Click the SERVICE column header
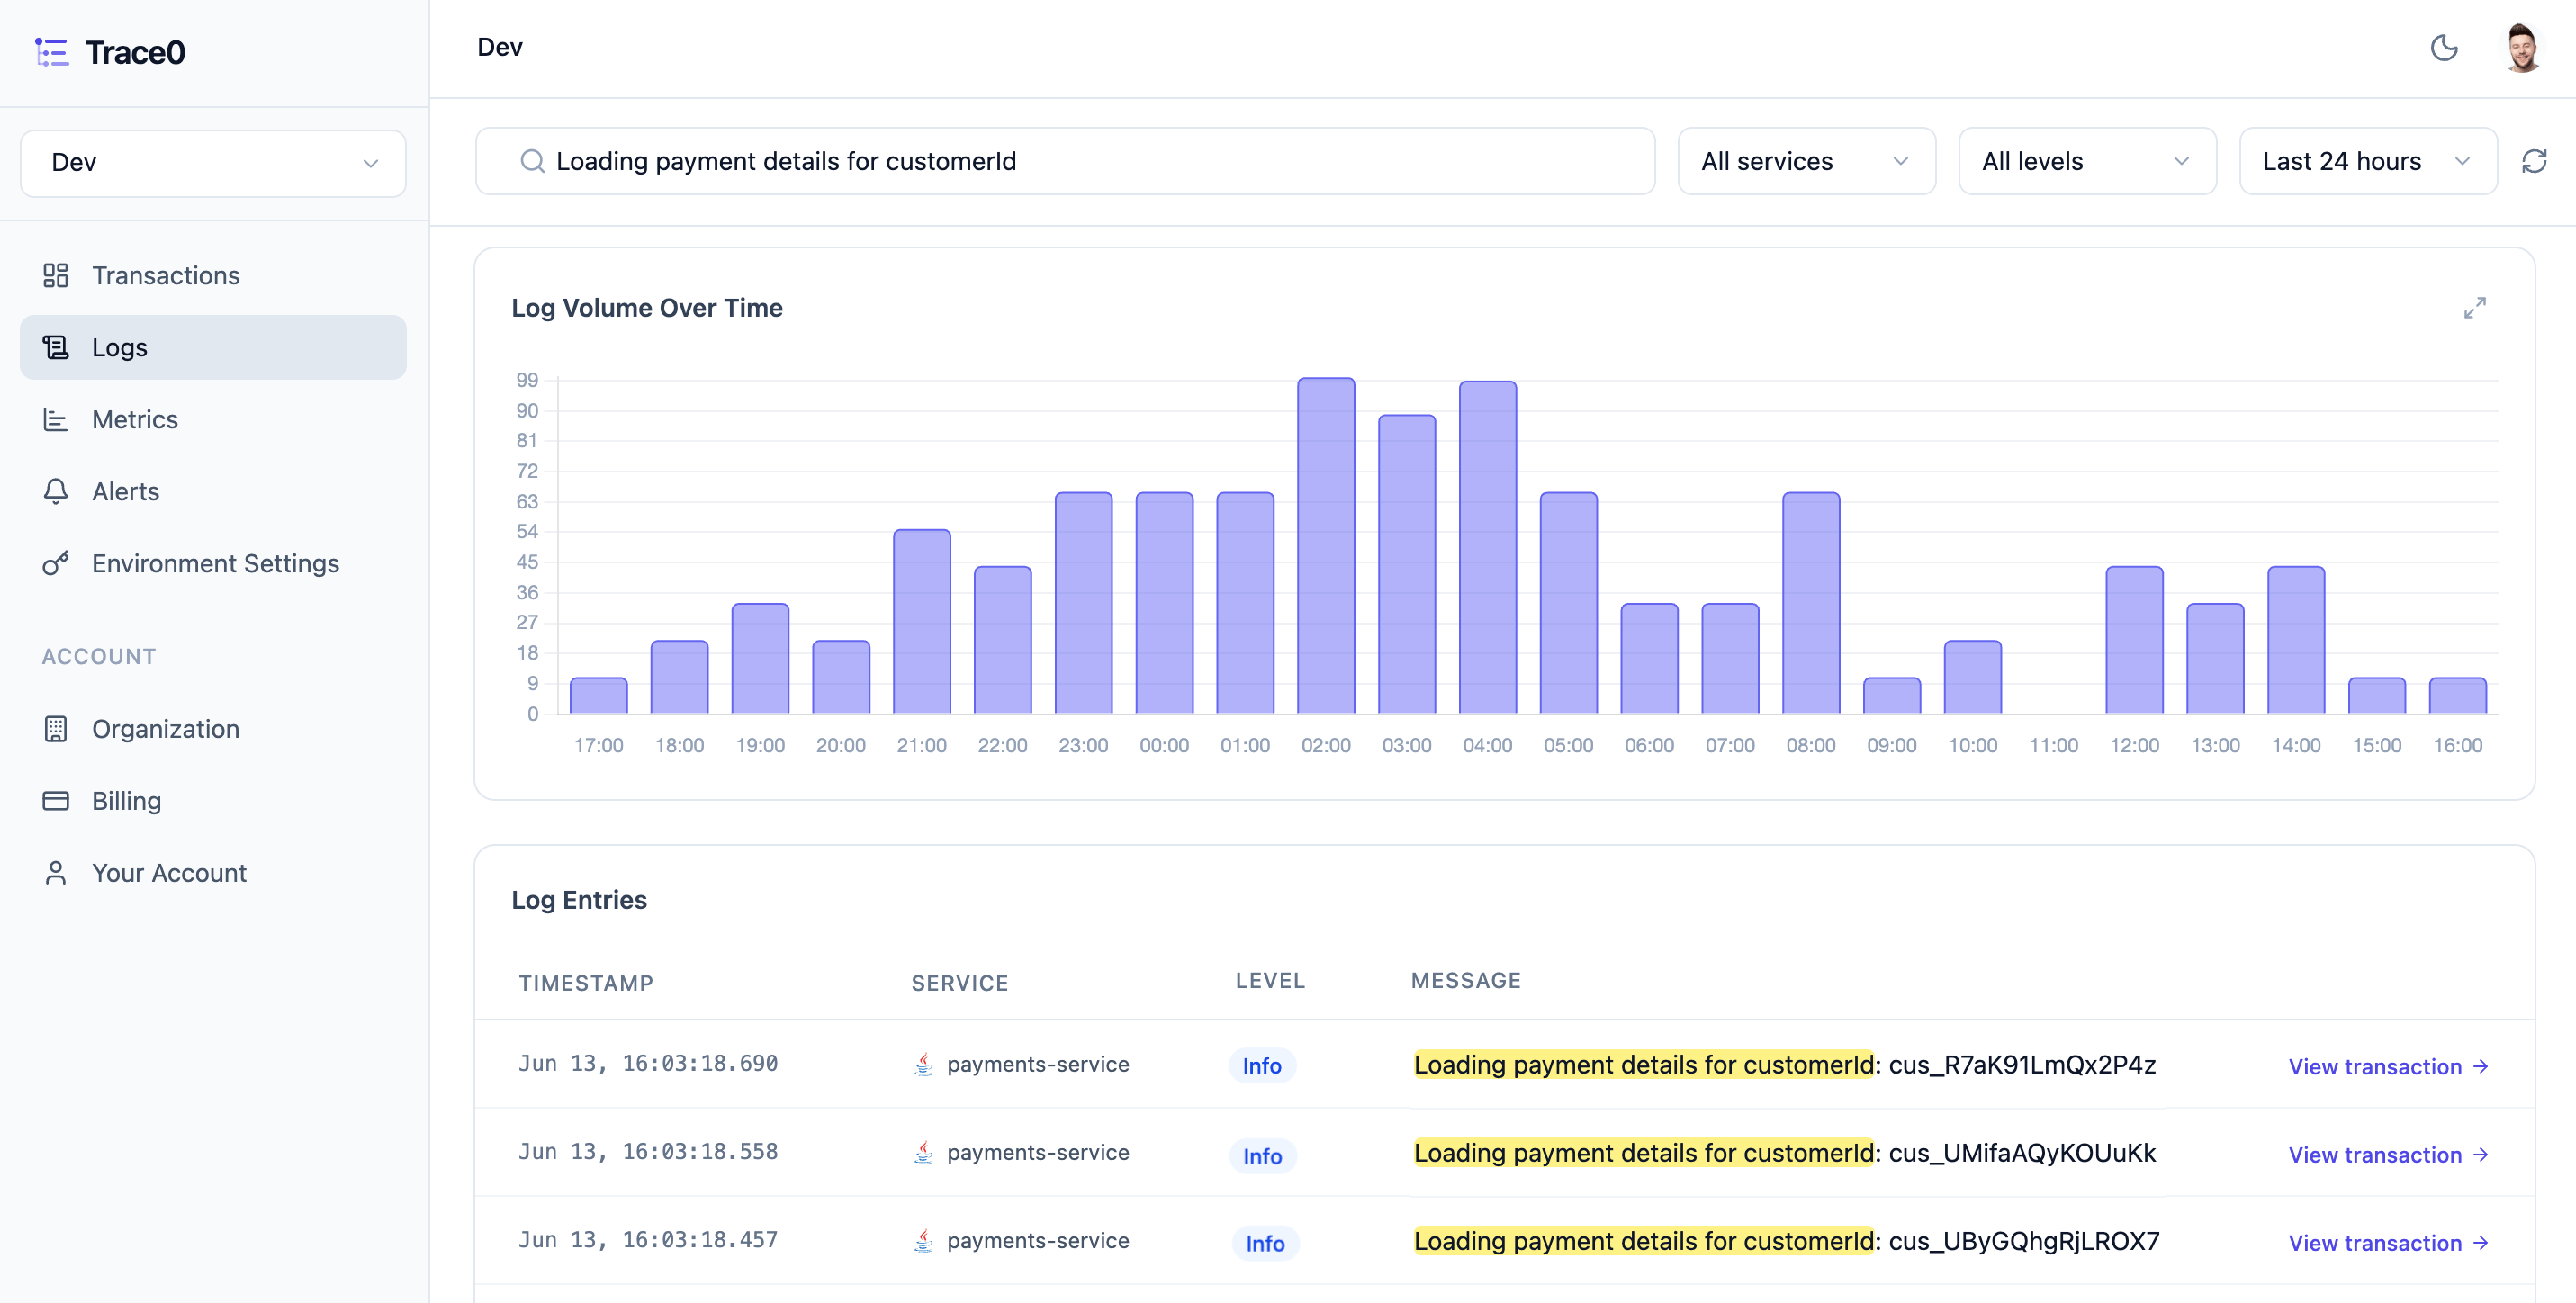Viewport: 2576px width, 1303px height. (959, 983)
